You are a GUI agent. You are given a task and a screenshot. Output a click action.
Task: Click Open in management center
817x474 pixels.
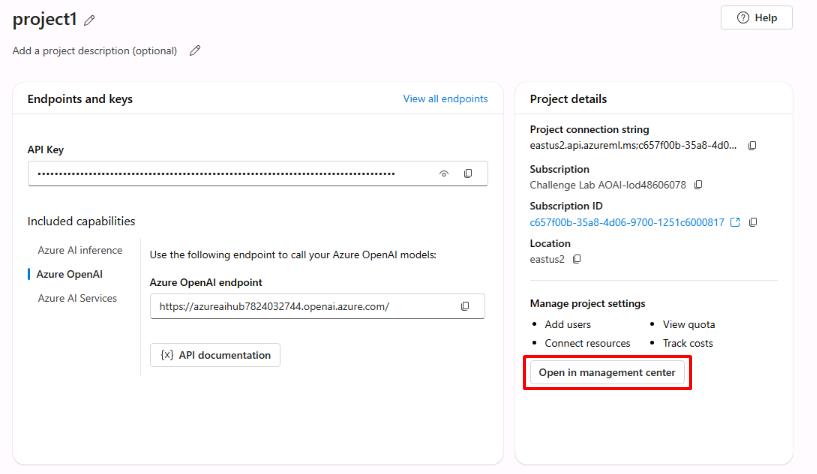click(x=607, y=372)
